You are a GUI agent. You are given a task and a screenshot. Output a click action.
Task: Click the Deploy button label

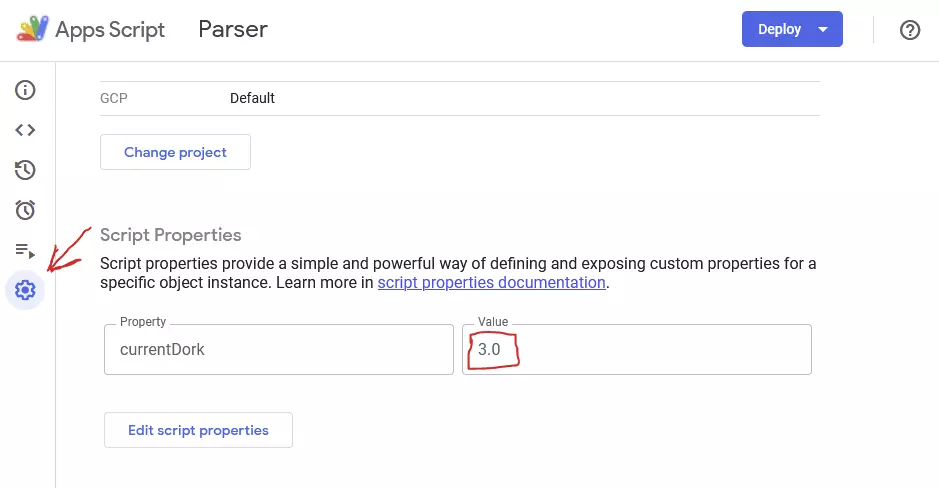(x=779, y=29)
